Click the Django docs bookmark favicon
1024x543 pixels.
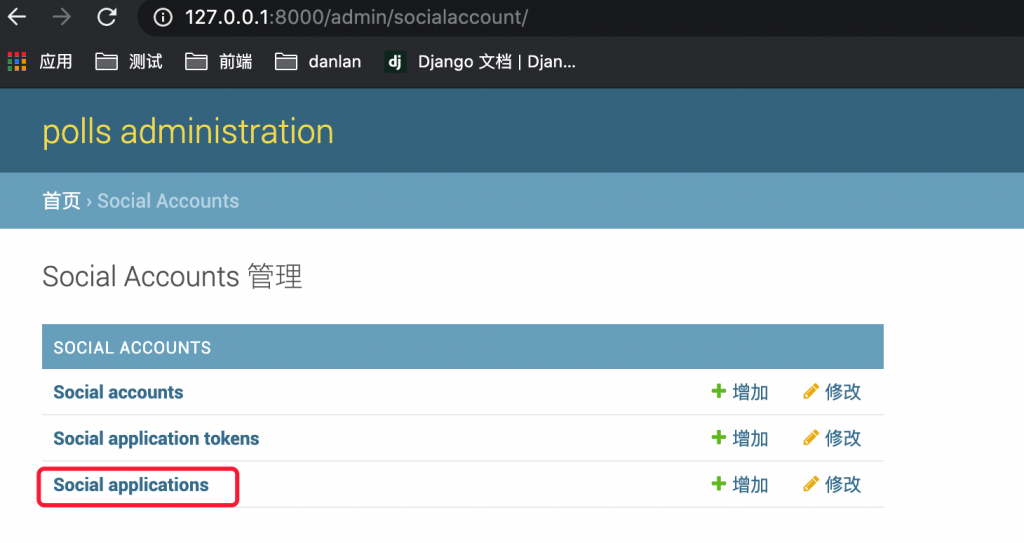click(395, 62)
